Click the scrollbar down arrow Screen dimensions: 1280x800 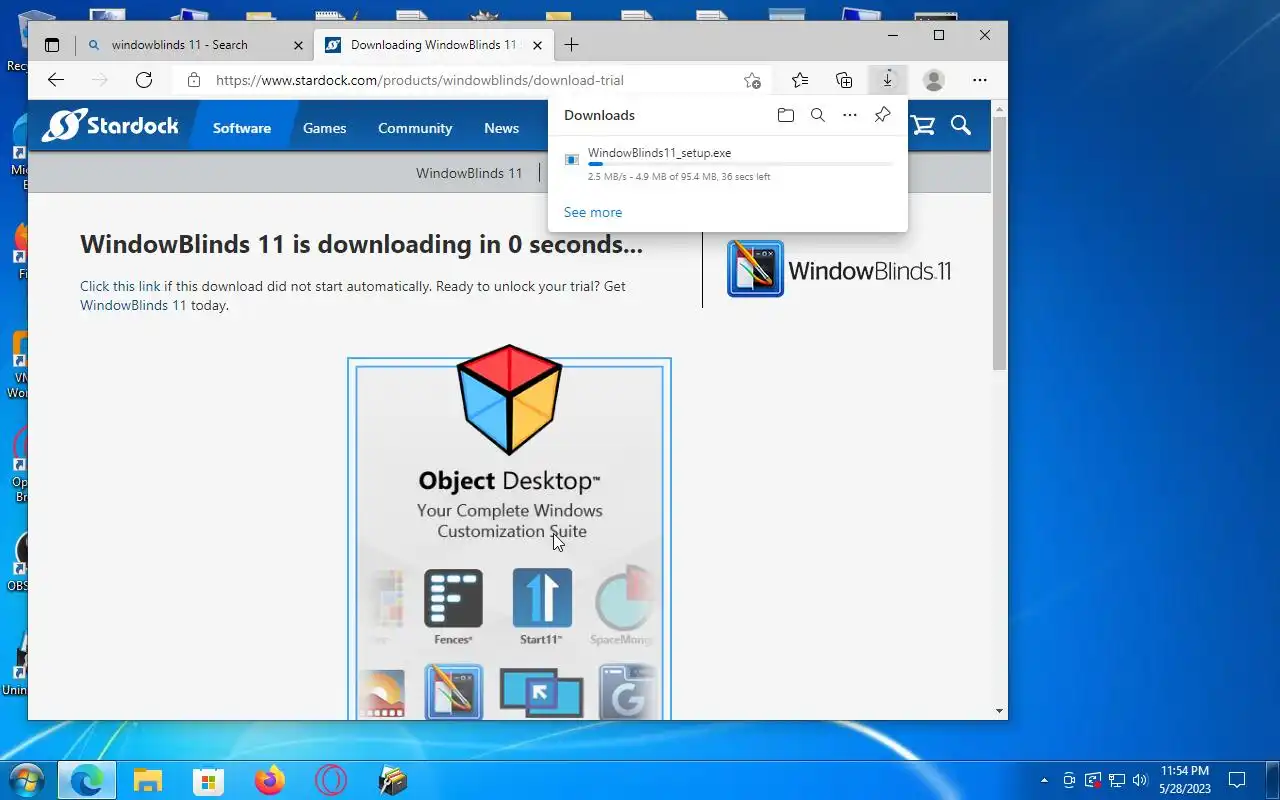[1000, 711]
